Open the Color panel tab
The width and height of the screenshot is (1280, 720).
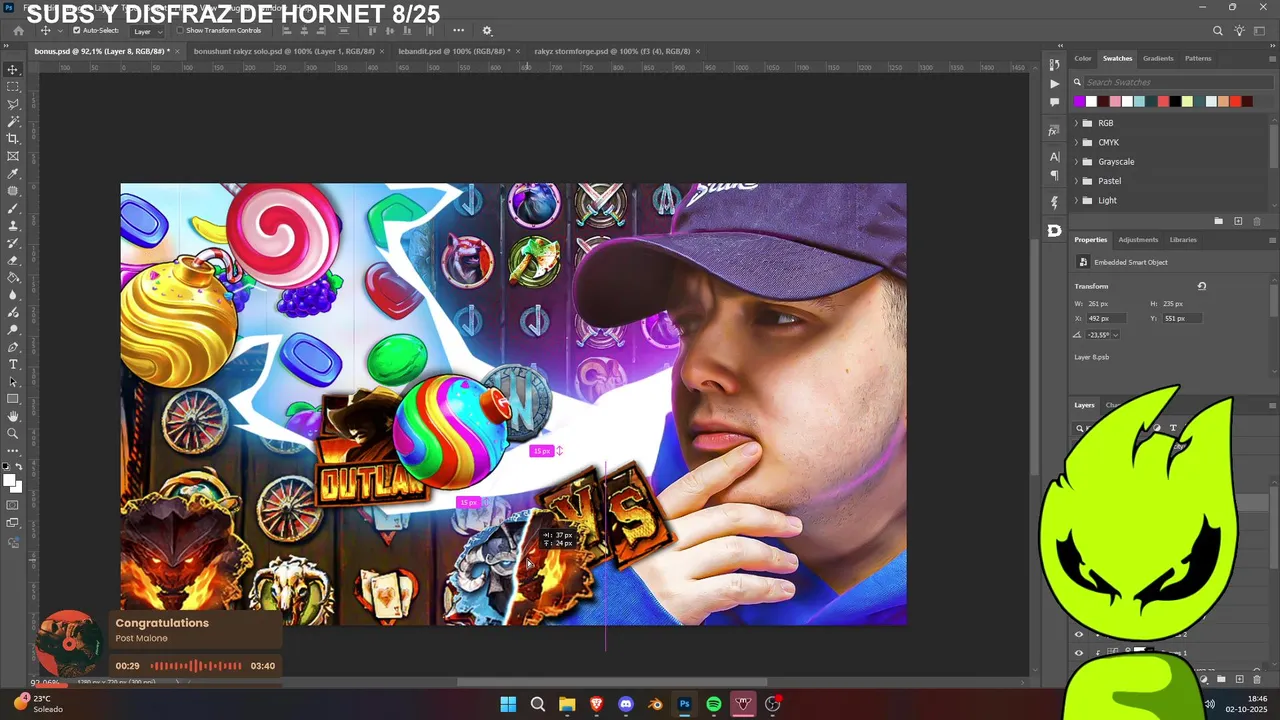click(1083, 58)
